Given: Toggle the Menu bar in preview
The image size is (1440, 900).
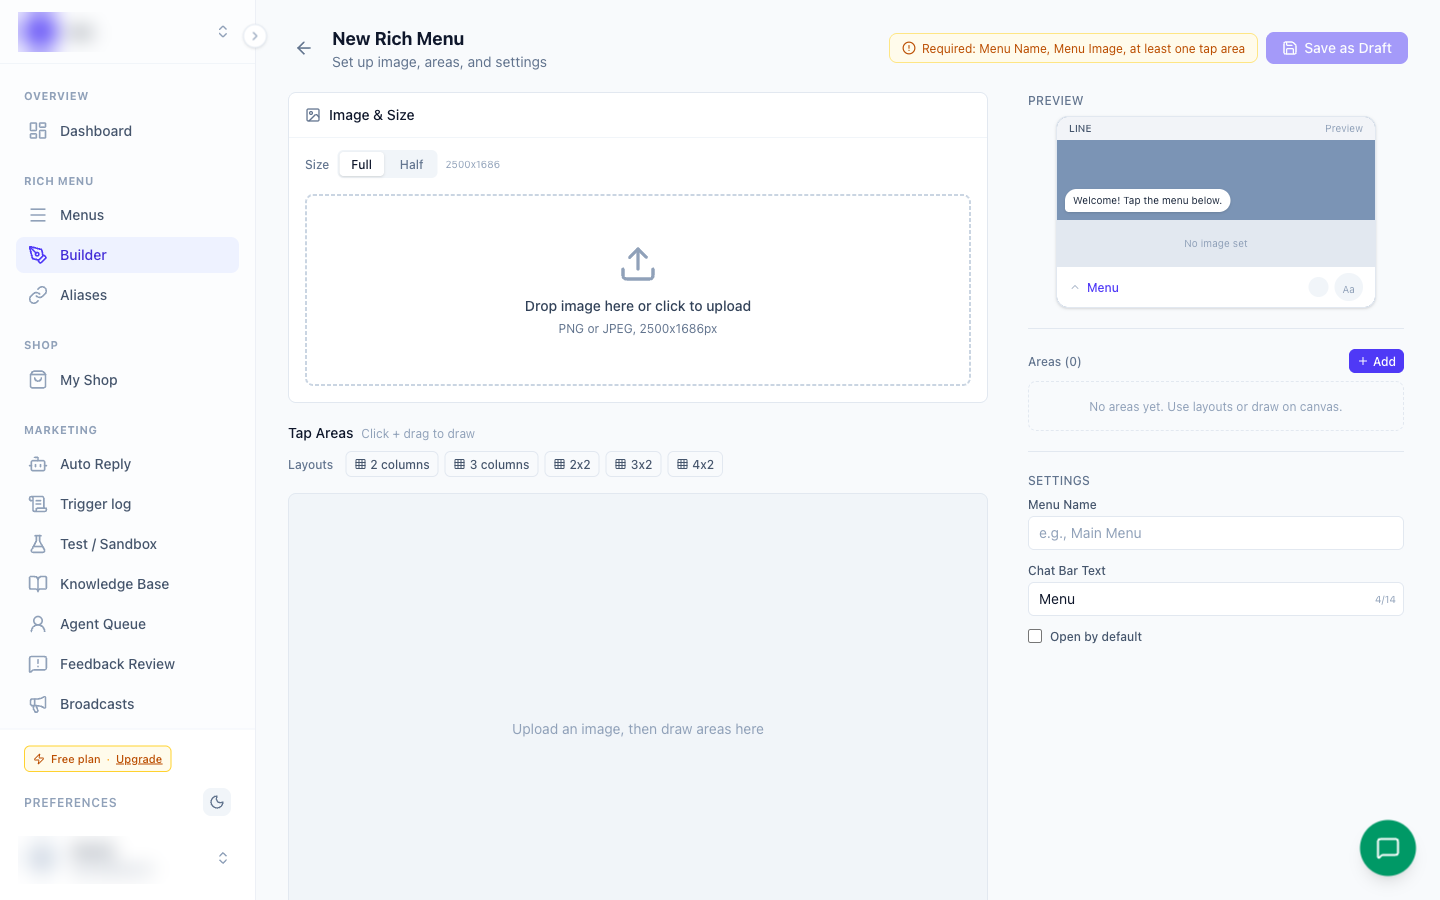Looking at the screenshot, I should (1094, 288).
